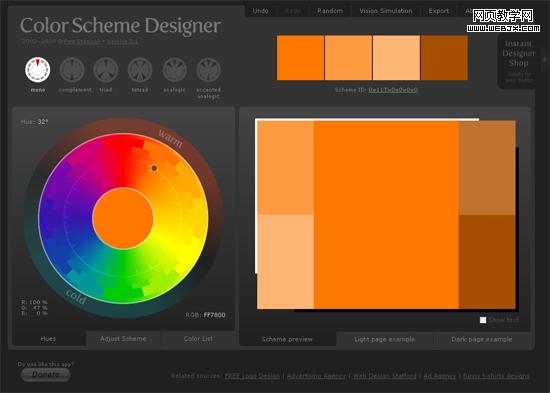The width and height of the screenshot is (550, 393).
Task: Open the Color List tab
Action: pos(198,339)
